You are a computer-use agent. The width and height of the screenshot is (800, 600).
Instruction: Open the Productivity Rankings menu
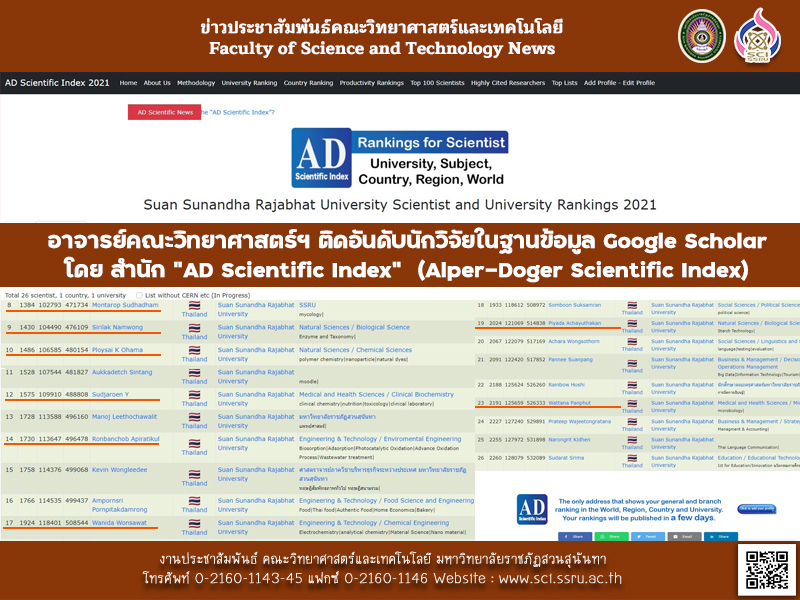[371, 83]
